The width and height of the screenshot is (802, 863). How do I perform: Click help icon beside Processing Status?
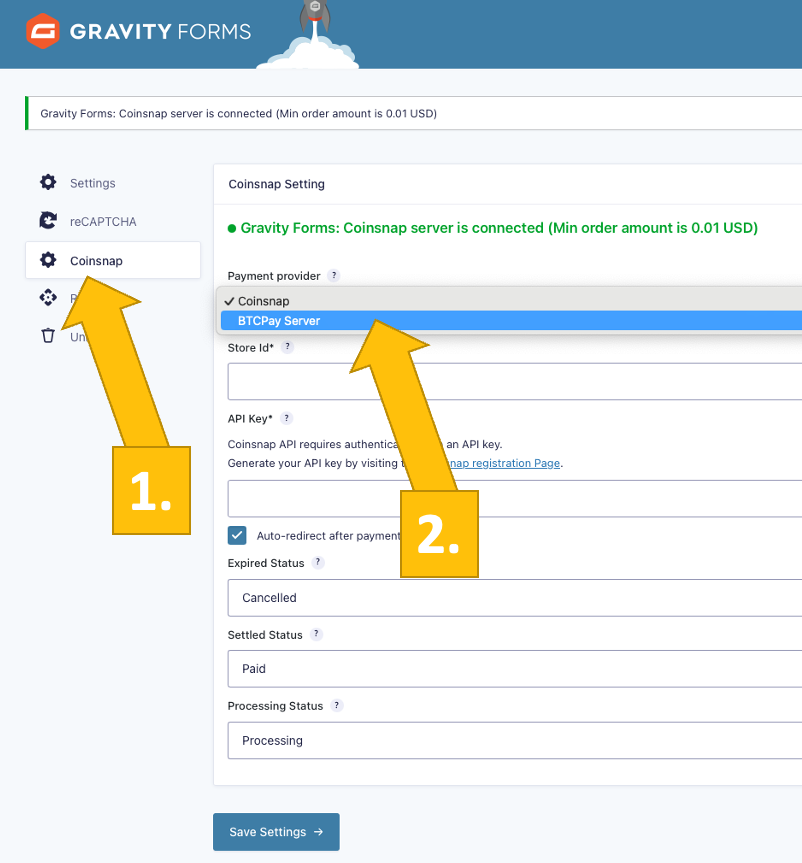pyautogui.click(x=337, y=706)
